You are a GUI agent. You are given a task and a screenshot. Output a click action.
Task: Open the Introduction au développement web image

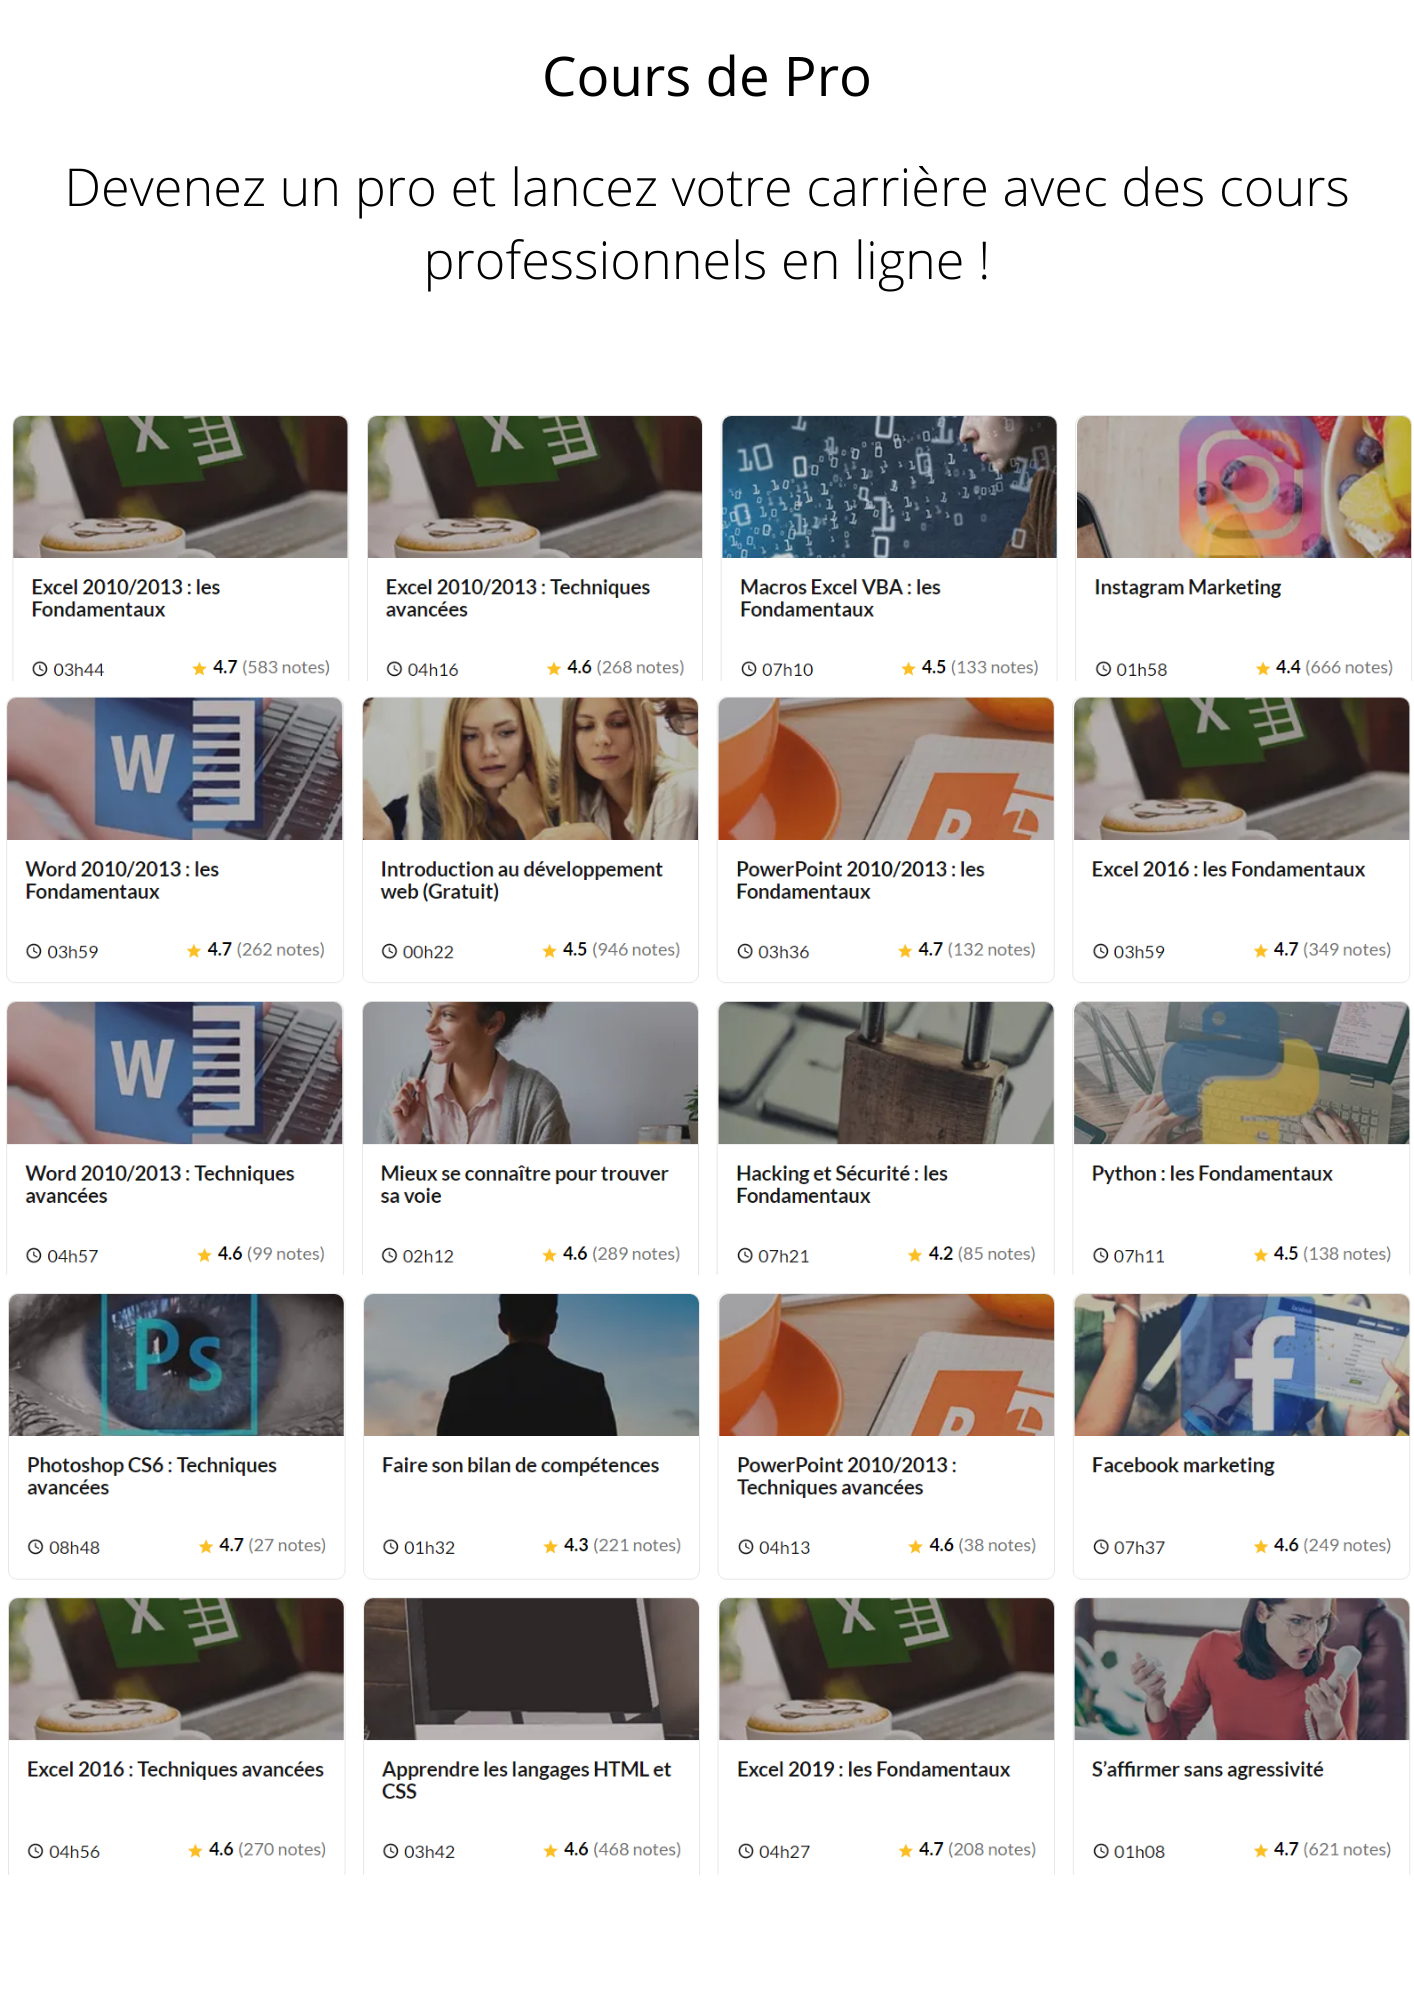[x=530, y=769]
